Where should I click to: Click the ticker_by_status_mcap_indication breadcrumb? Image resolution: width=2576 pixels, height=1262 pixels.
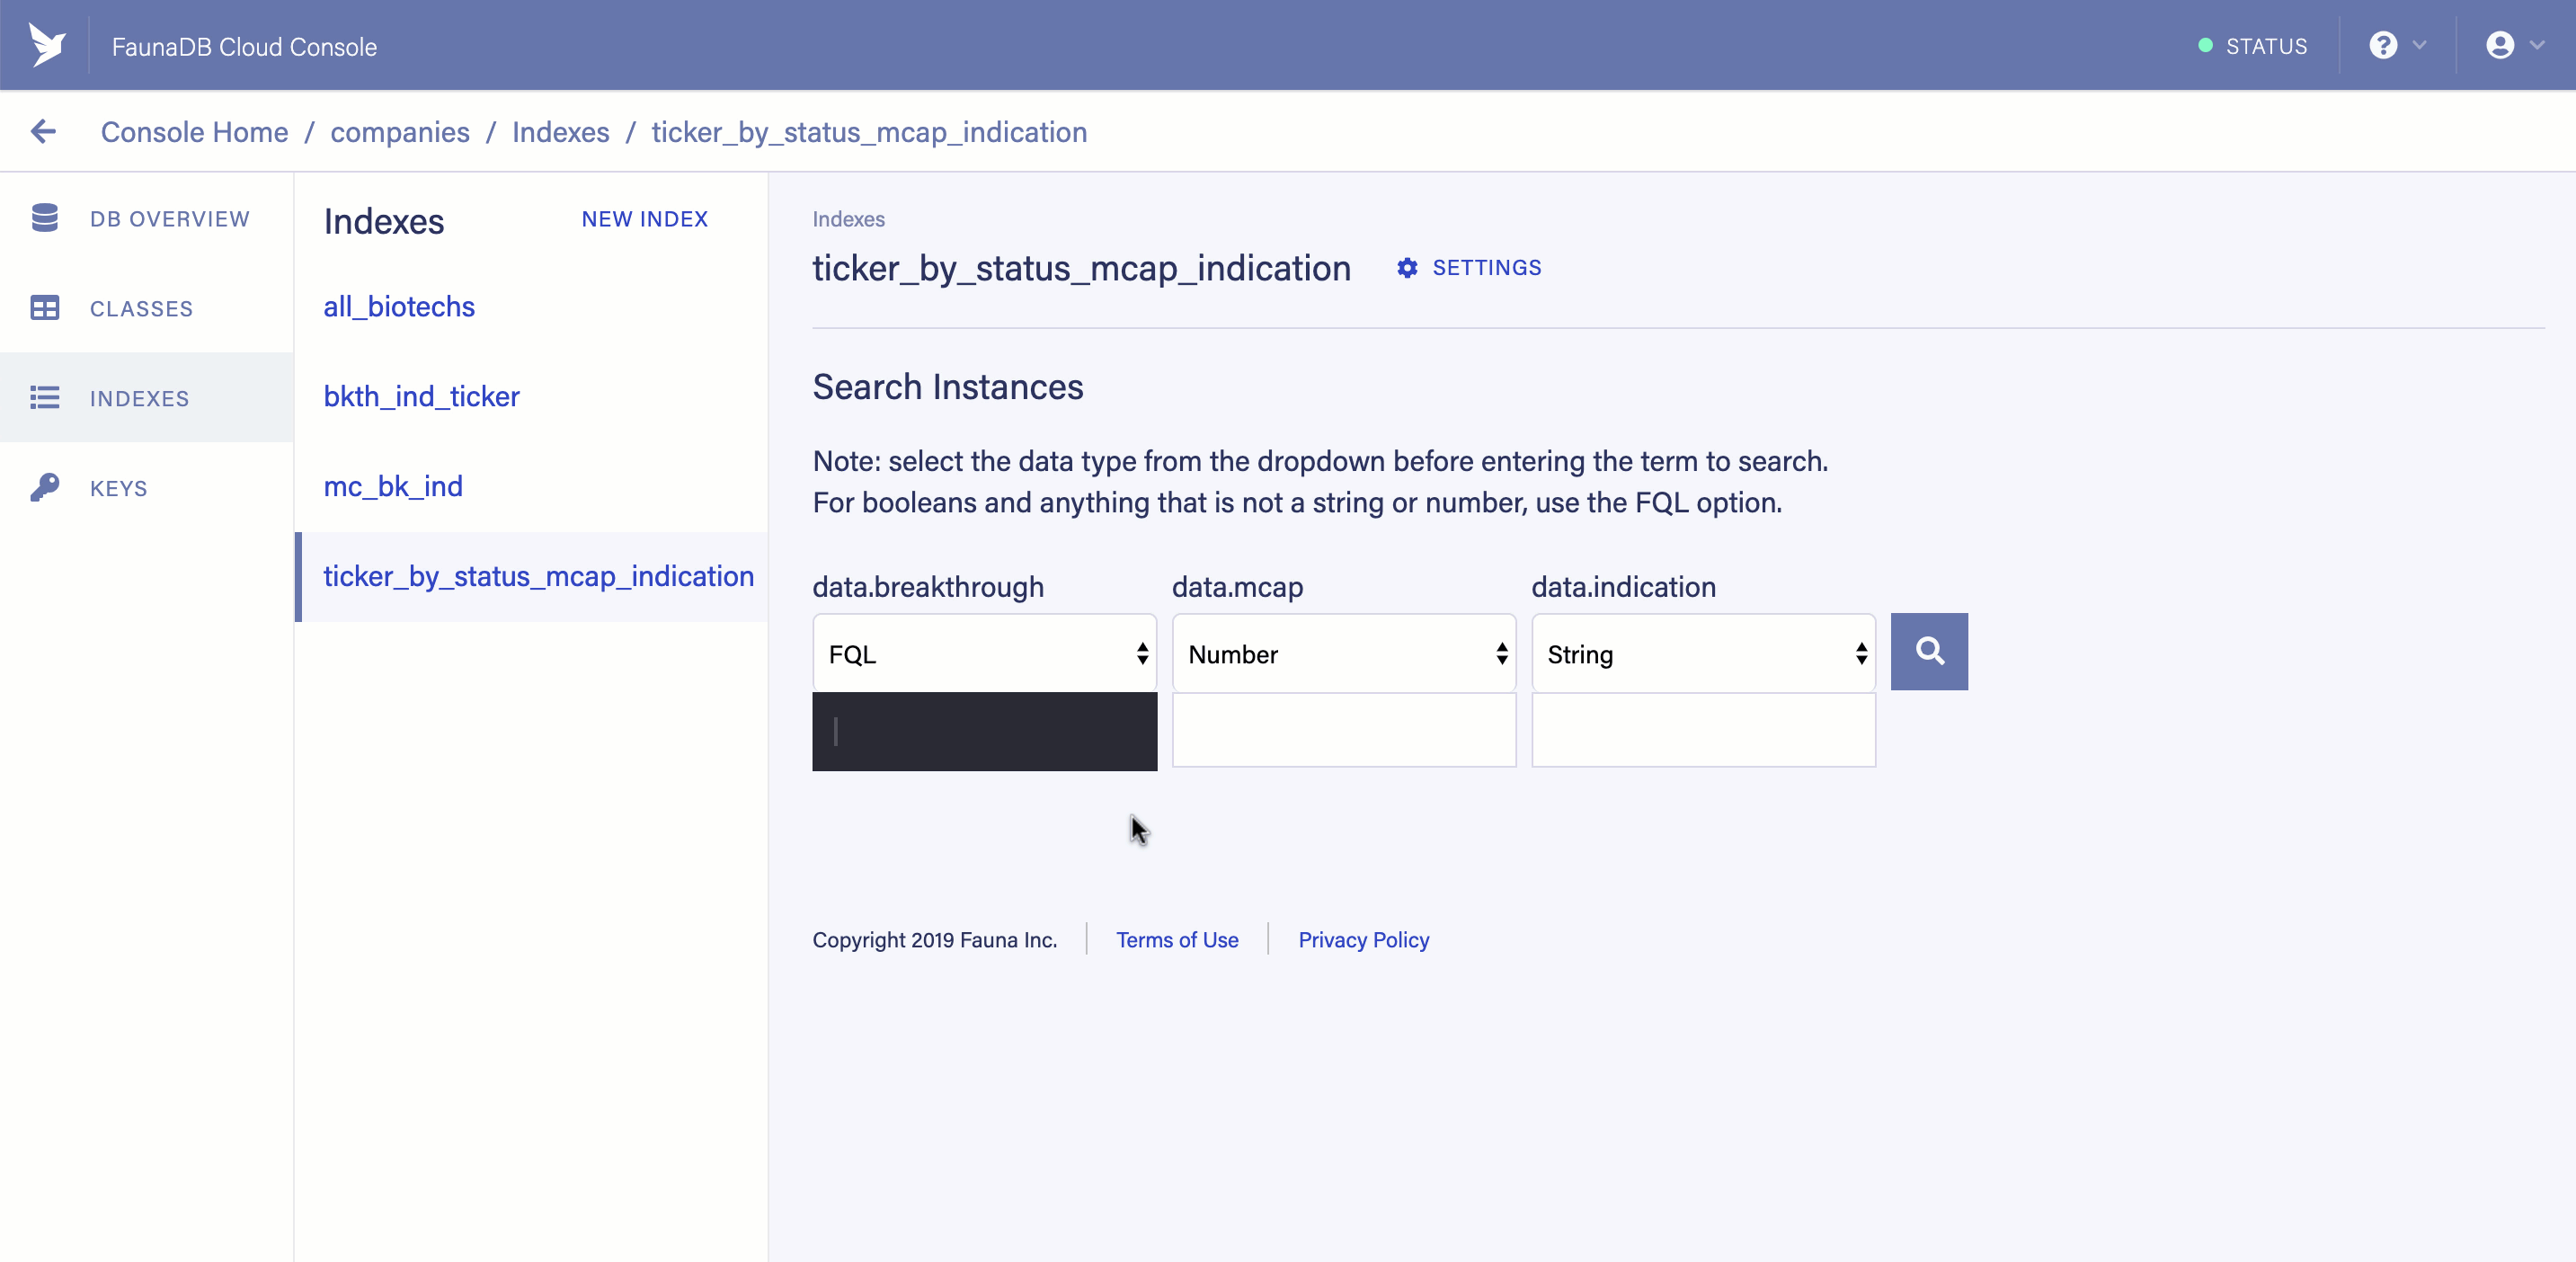869,132
